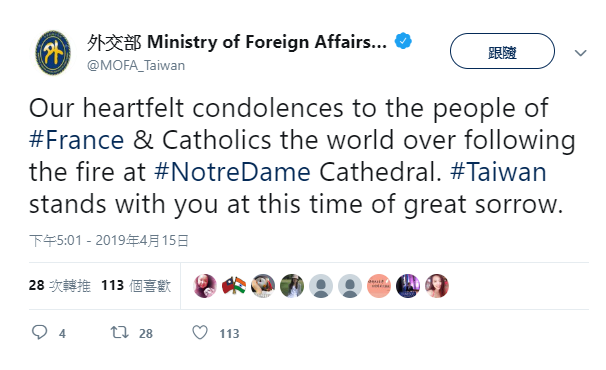
Task: Open the #Taiwan hashtag link
Action: click(x=499, y=172)
